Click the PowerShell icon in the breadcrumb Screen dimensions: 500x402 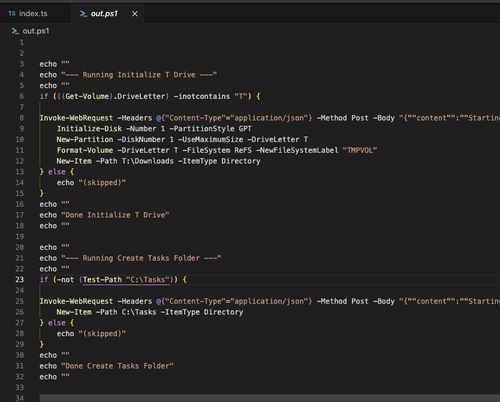(x=15, y=31)
